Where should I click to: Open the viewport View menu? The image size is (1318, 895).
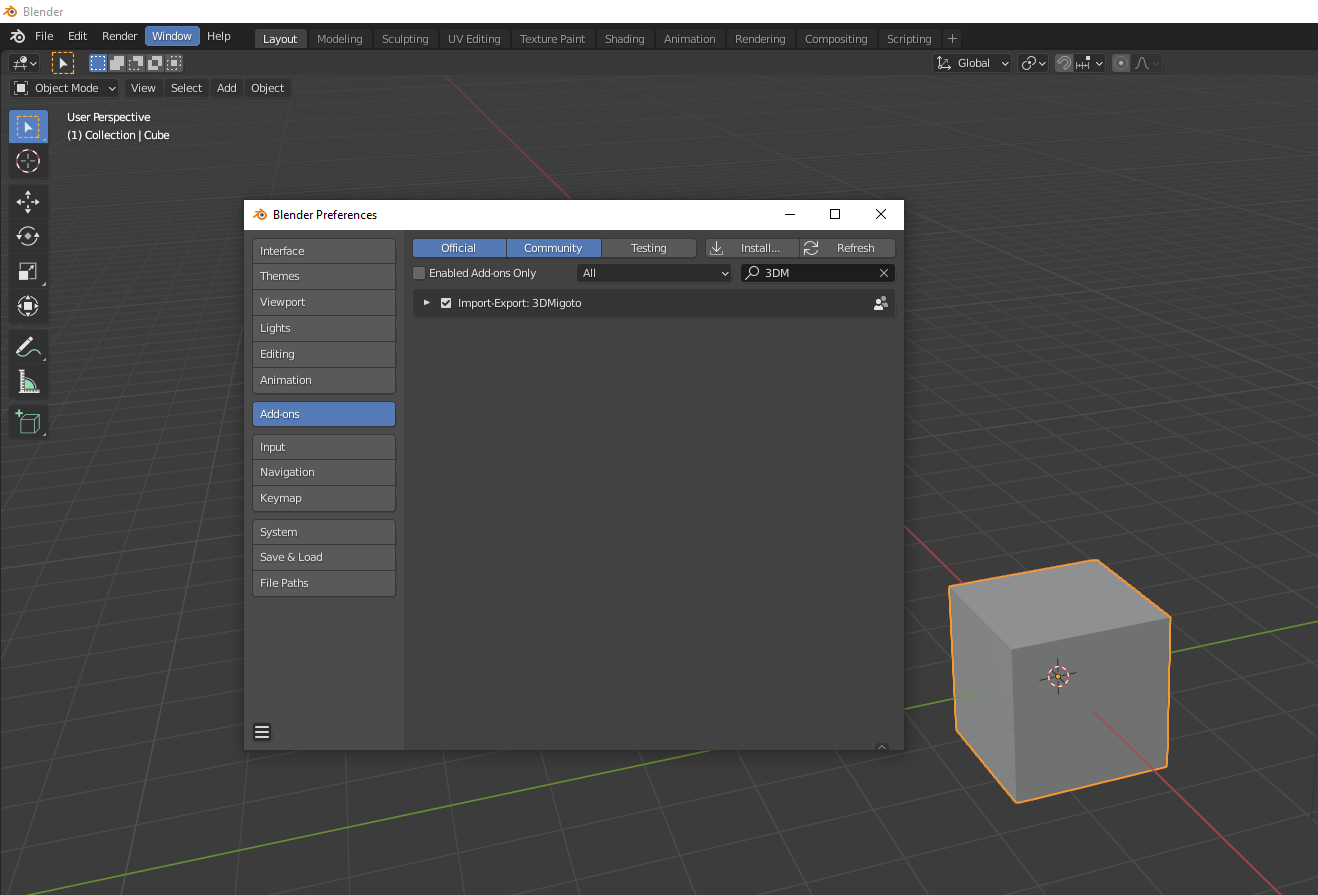(144, 88)
